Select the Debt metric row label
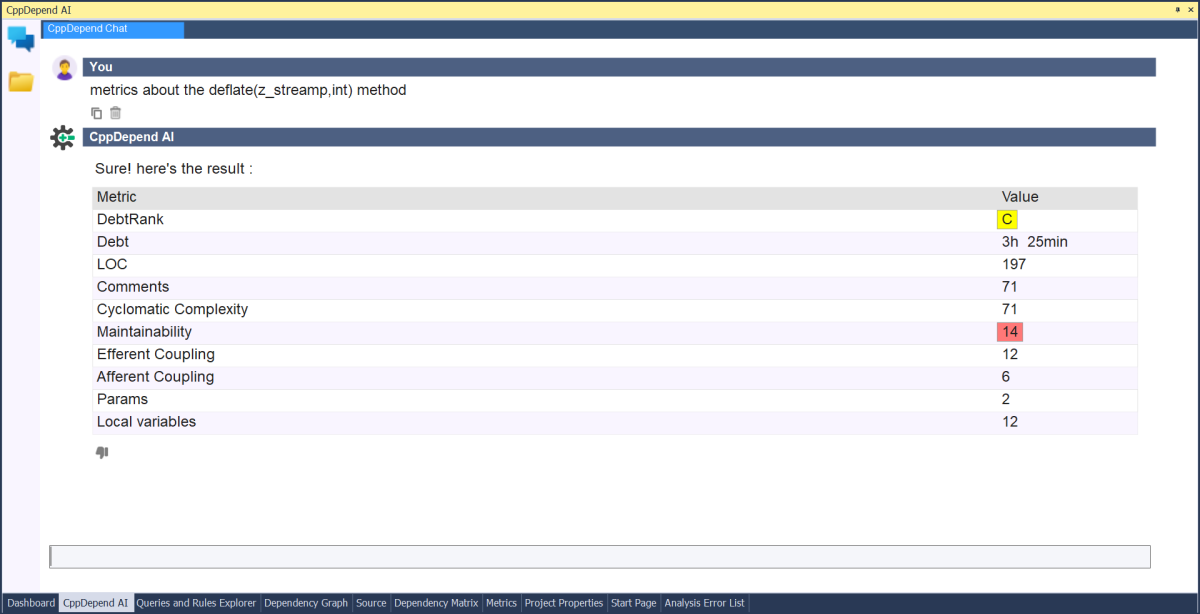Viewport: 1200px width, 614px height. coord(113,242)
